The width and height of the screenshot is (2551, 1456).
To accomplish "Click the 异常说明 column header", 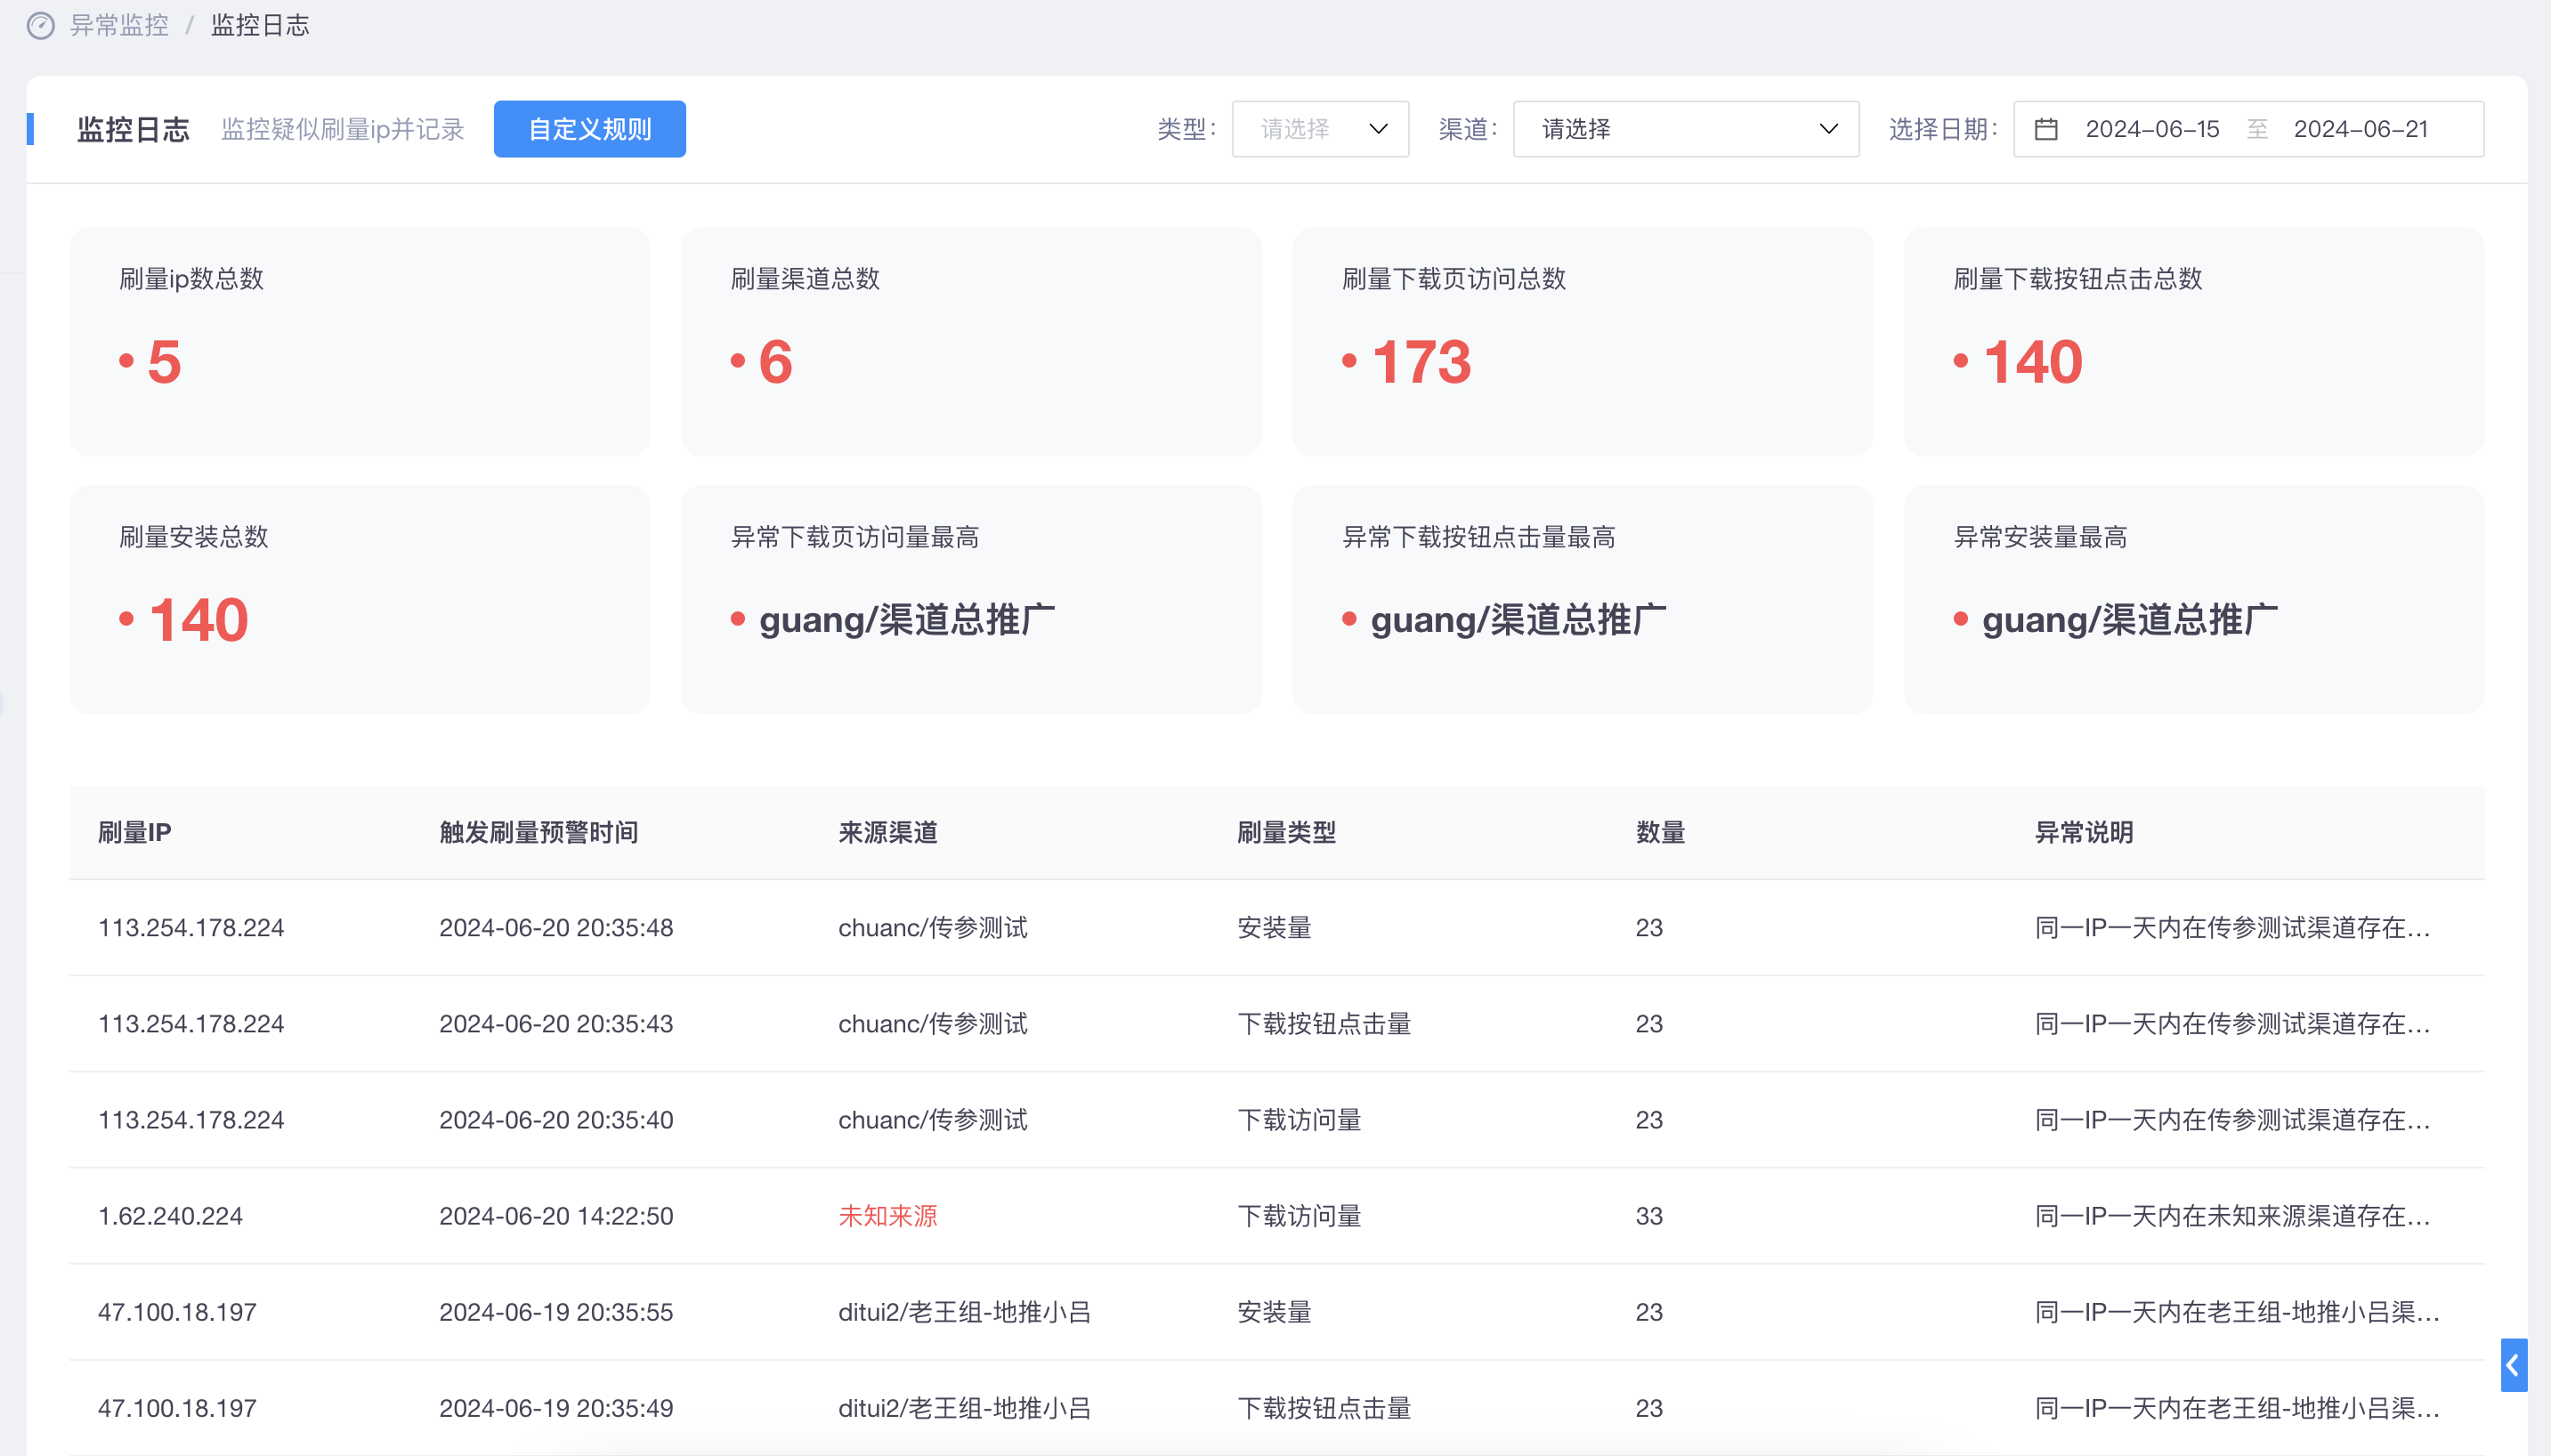I will (2085, 832).
